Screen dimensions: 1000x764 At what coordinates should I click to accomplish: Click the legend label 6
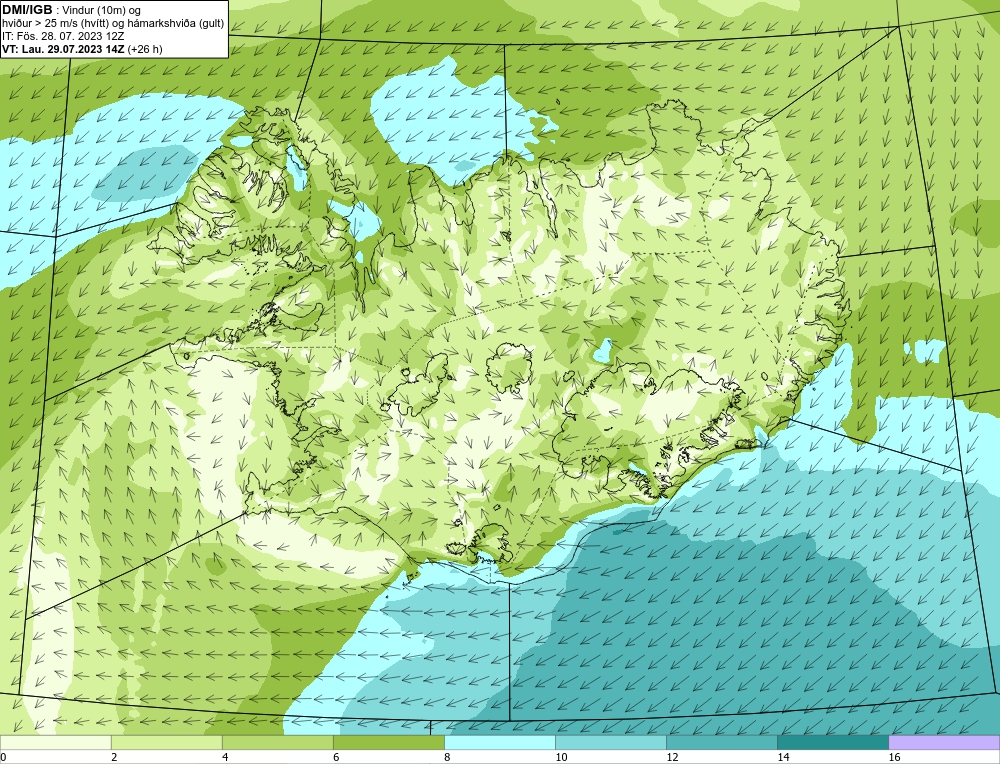point(336,757)
